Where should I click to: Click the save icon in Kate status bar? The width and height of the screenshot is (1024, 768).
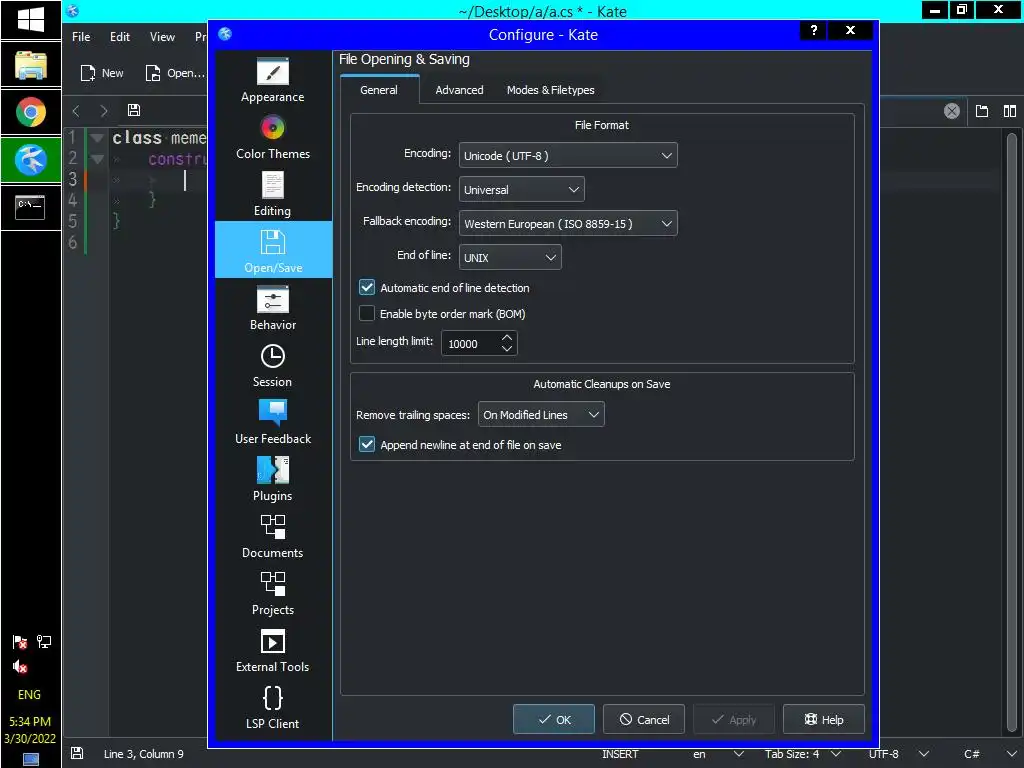(77, 753)
